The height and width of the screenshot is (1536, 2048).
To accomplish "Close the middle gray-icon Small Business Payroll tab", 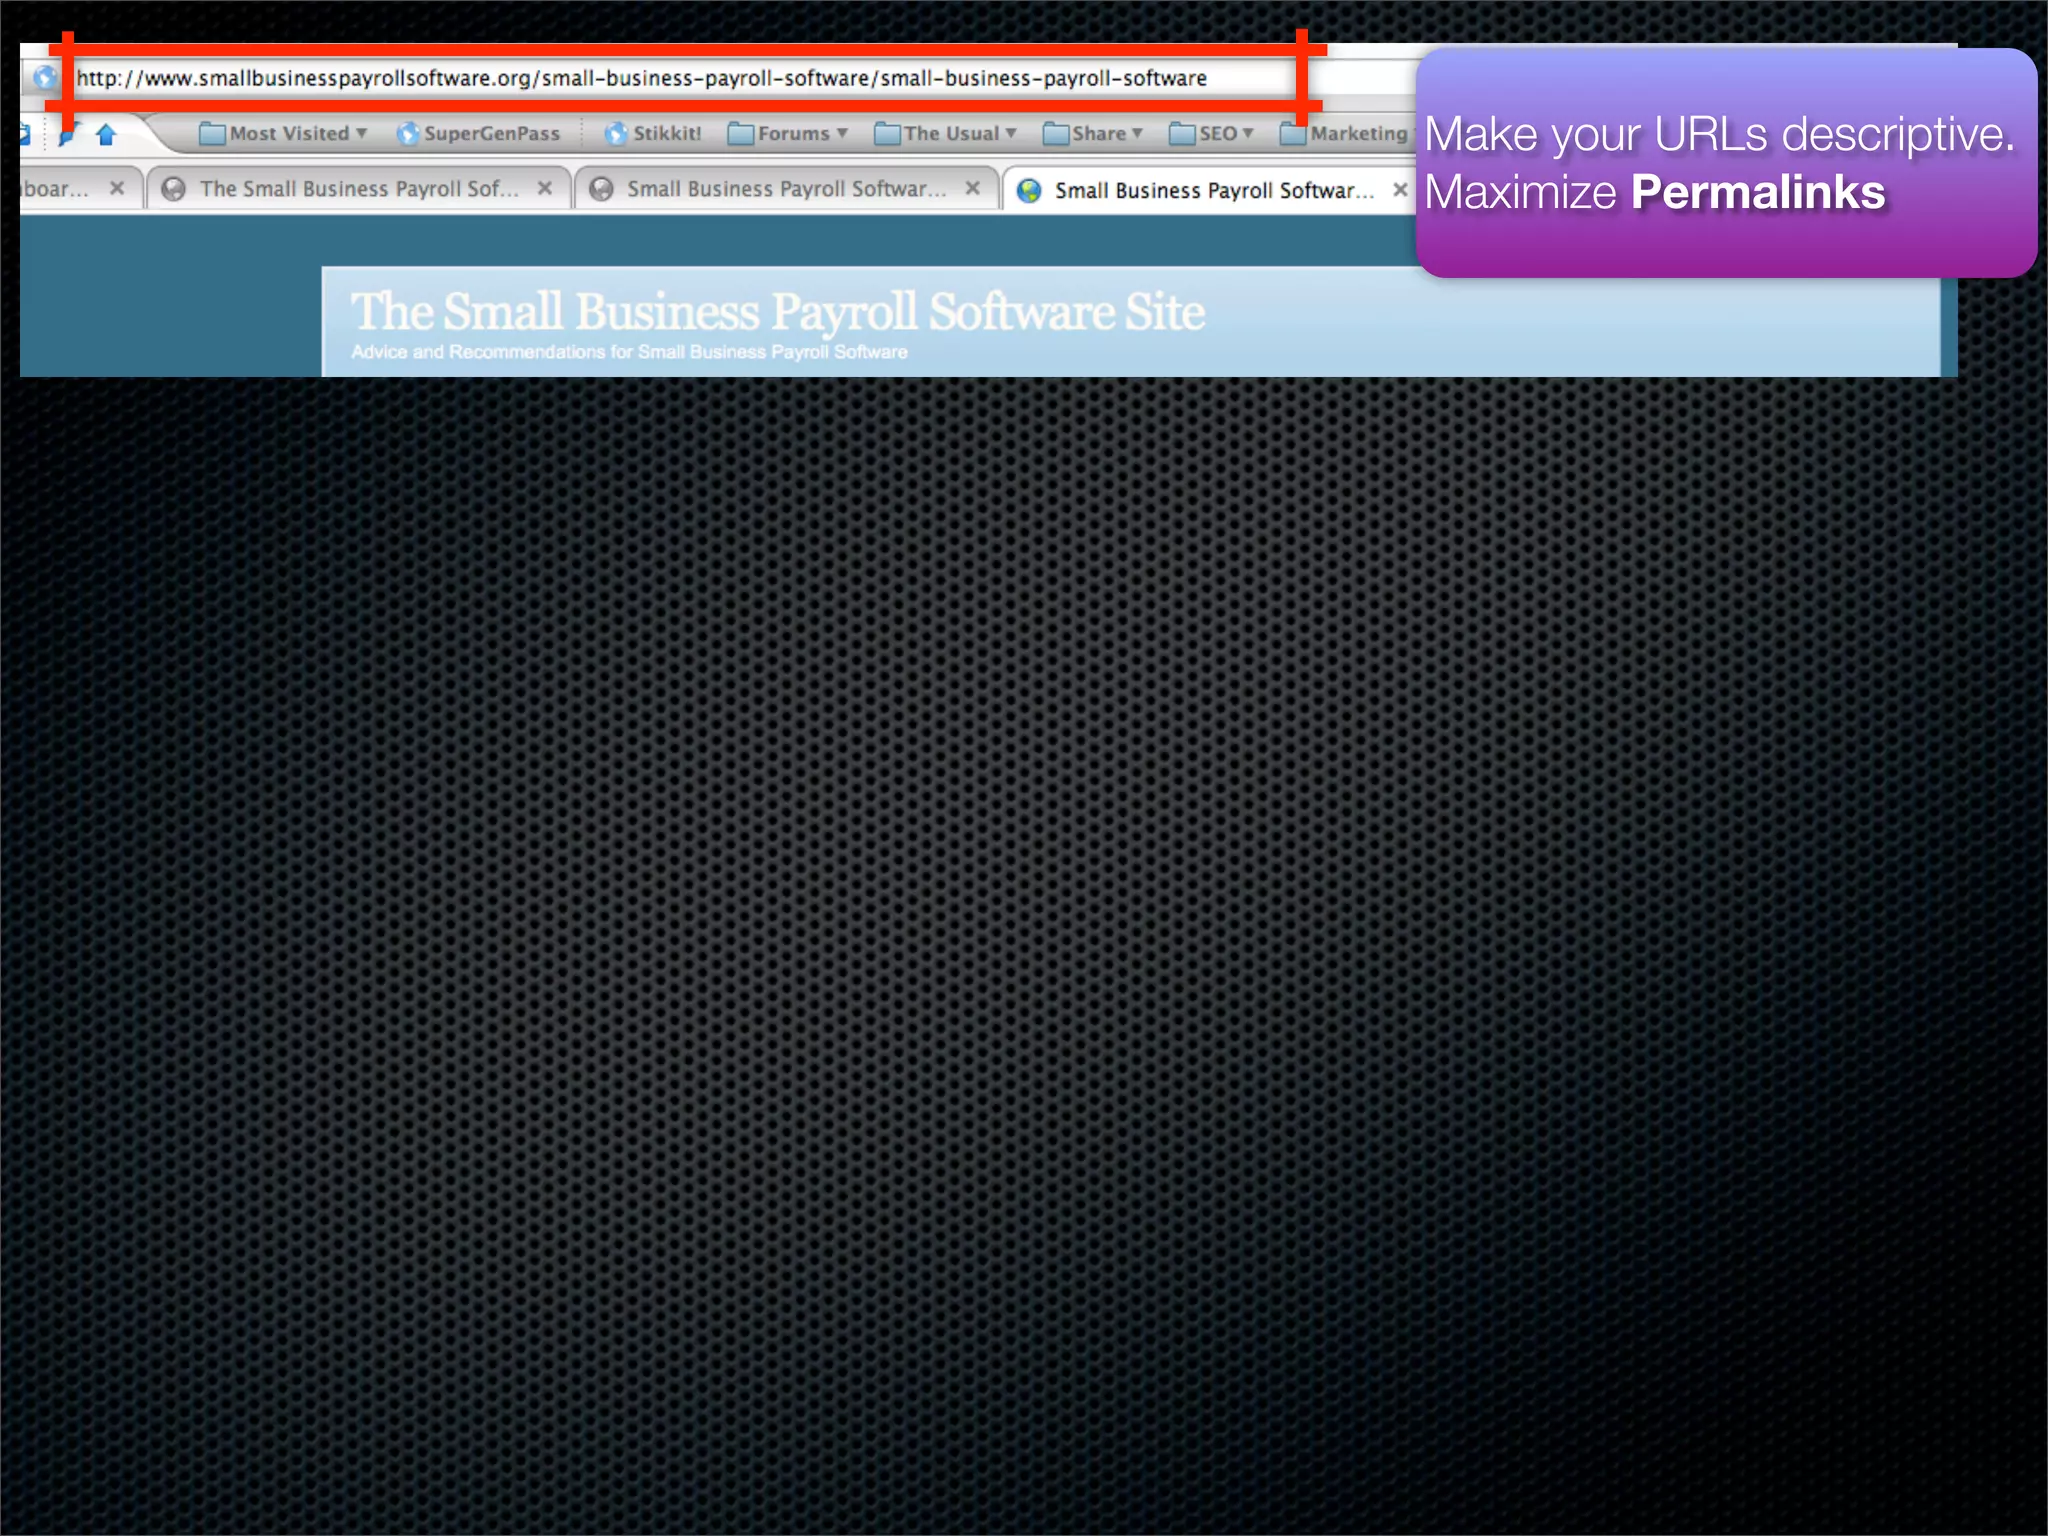I will (x=973, y=188).
